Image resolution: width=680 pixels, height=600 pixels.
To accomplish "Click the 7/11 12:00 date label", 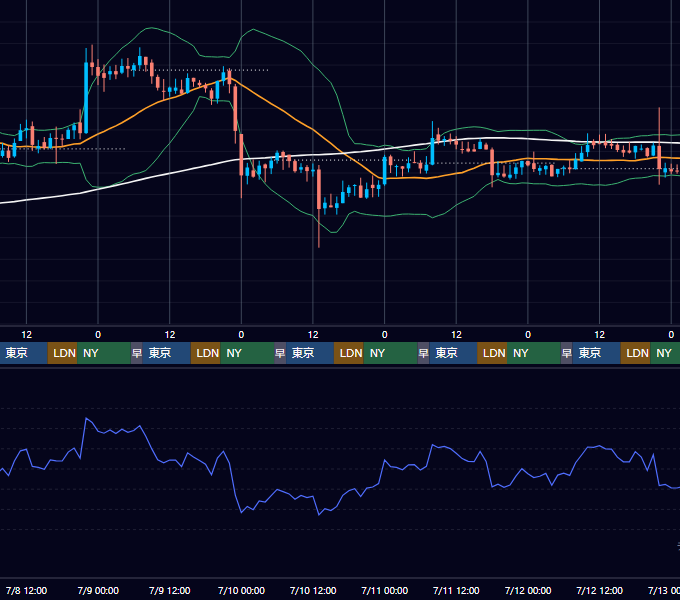I will click(x=456, y=590).
